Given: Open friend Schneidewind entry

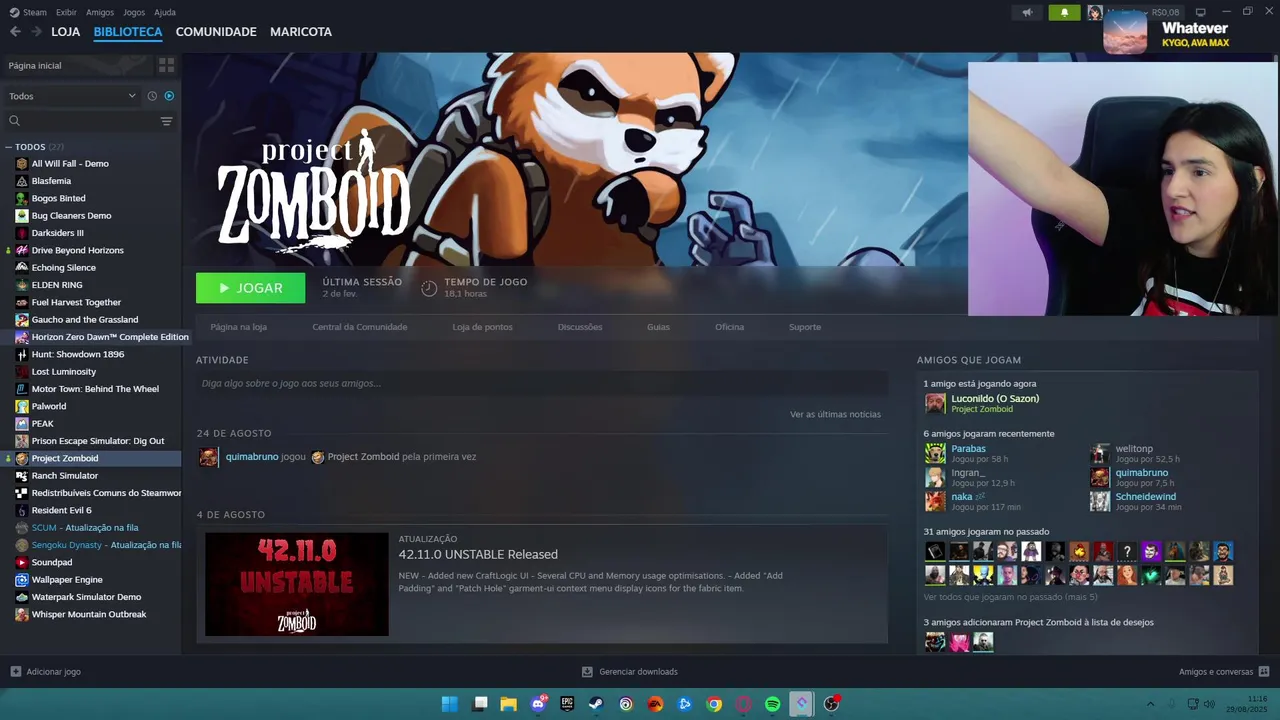Looking at the screenshot, I should click(x=1145, y=497).
